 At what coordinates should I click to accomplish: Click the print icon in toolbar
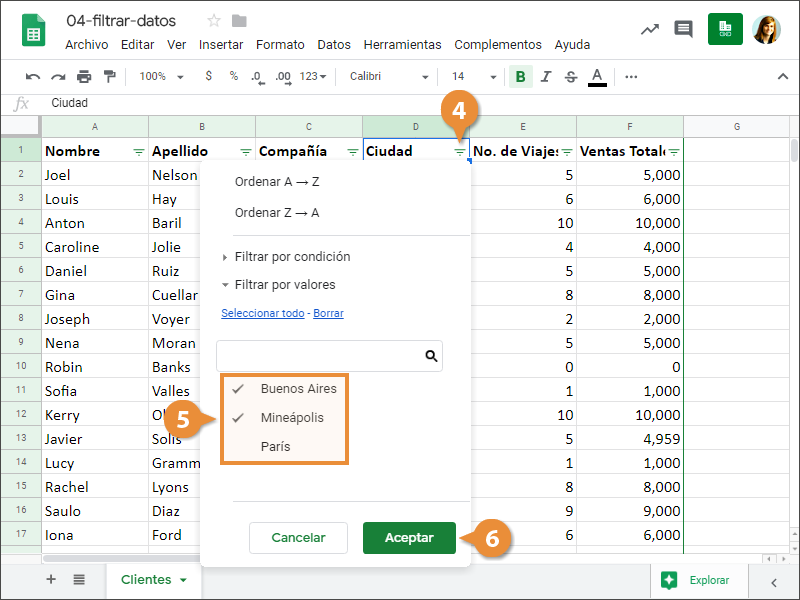click(84, 77)
